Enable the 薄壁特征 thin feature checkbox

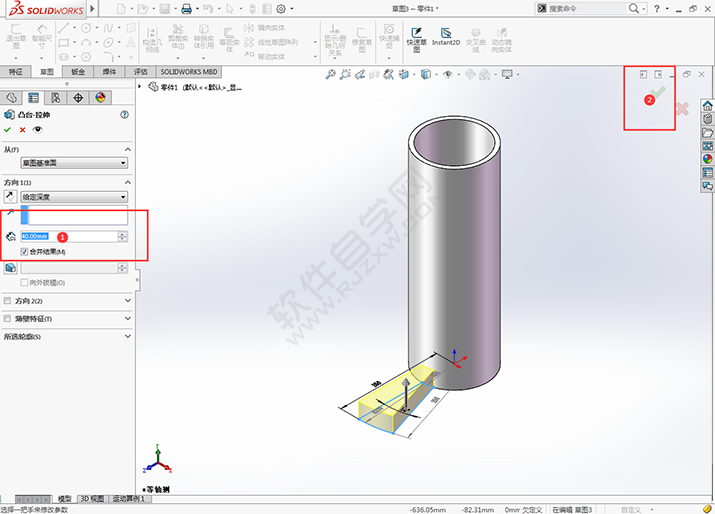pyautogui.click(x=8, y=318)
